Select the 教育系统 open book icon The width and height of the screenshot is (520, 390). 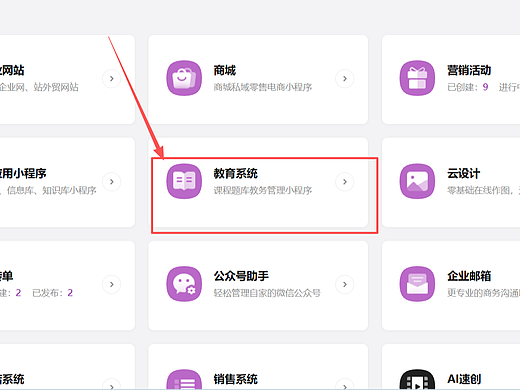tap(184, 181)
